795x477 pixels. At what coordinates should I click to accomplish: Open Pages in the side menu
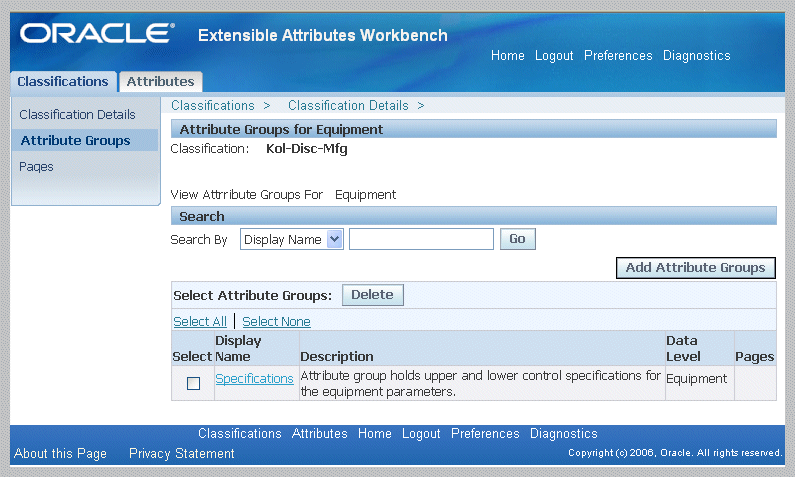36,167
